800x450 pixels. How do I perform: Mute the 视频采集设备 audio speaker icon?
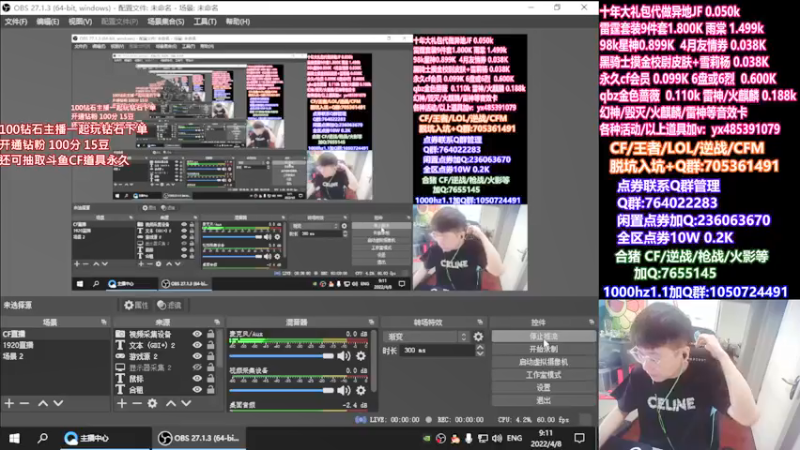click(x=344, y=391)
